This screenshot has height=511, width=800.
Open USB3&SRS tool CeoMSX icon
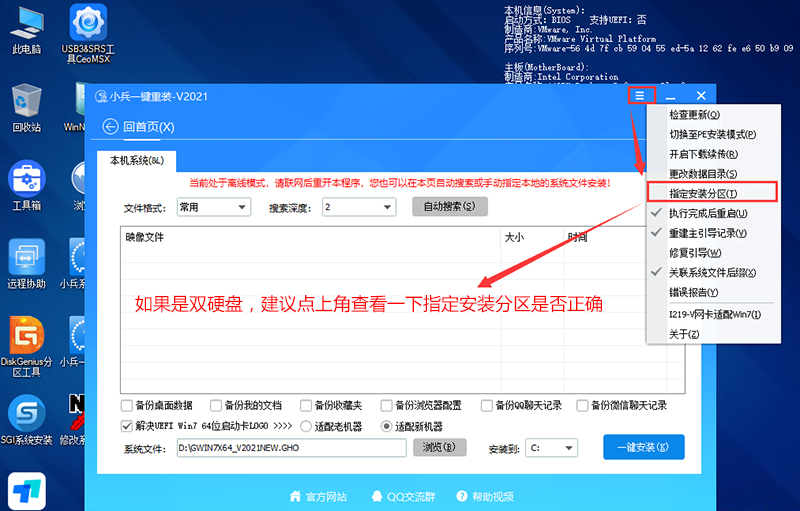[x=88, y=34]
